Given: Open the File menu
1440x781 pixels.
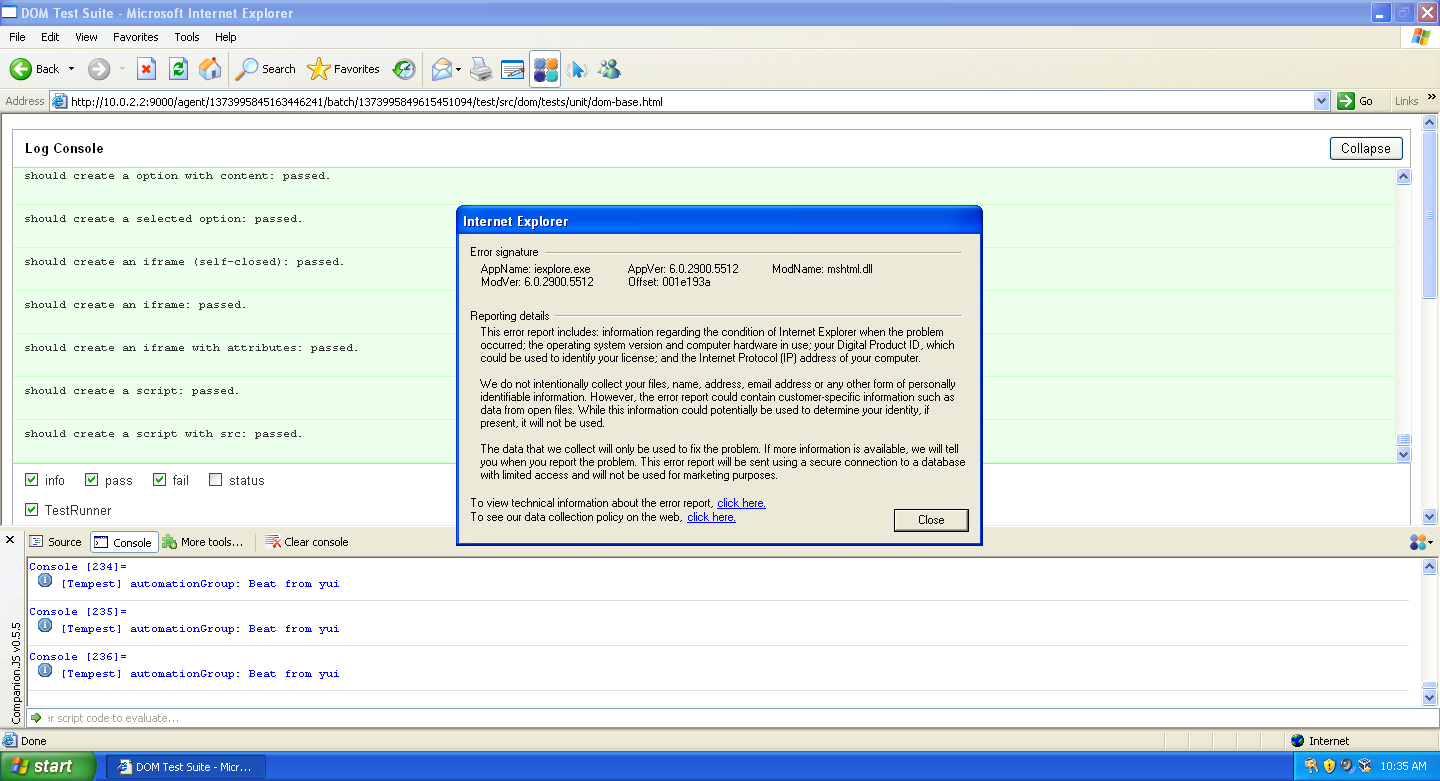Looking at the screenshot, I should click(x=17, y=37).
